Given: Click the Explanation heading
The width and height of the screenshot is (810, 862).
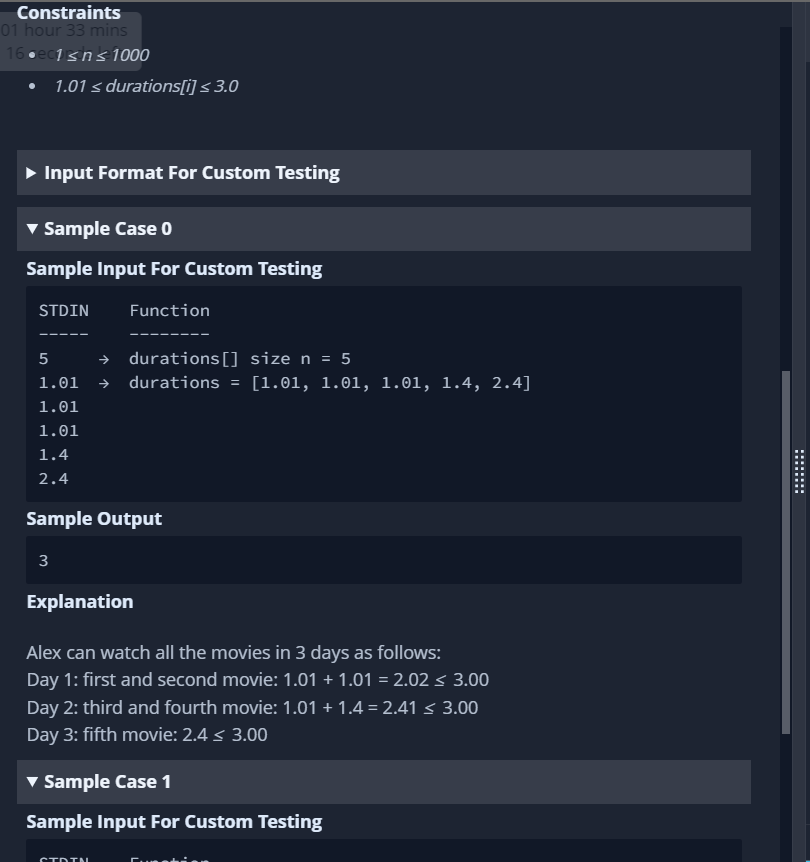Looking at the screenshot, I should pos(80,601).
